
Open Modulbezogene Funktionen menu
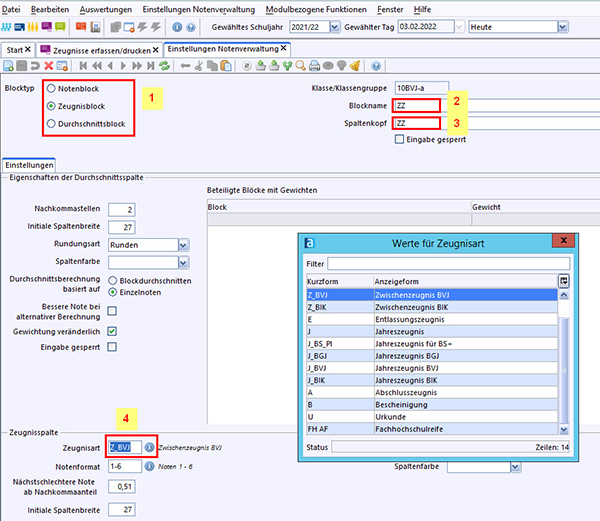pyautogui.click(x=316, y=9)
